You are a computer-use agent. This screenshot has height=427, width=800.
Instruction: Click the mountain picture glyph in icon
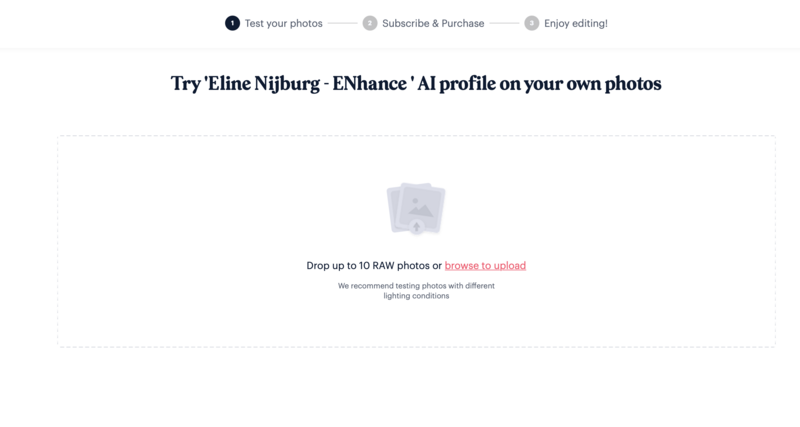(x=421, y=208)
